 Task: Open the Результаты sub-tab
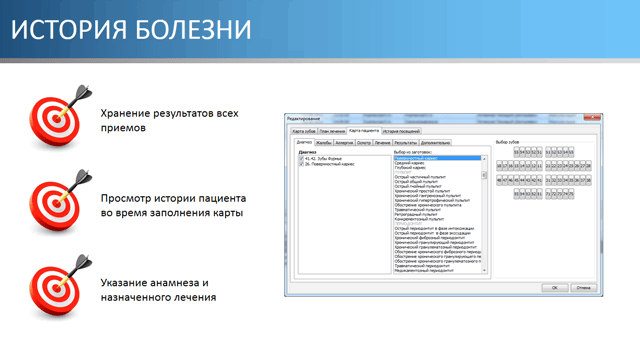tap(405, 143)
